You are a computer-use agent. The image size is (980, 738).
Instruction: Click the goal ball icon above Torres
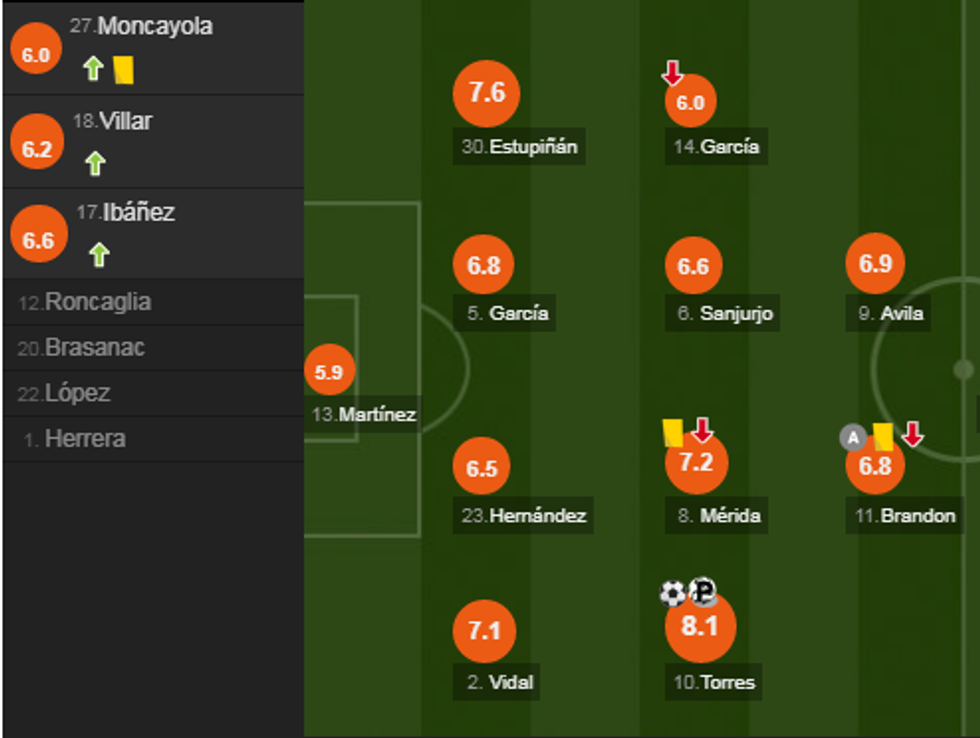click(673, 593)
